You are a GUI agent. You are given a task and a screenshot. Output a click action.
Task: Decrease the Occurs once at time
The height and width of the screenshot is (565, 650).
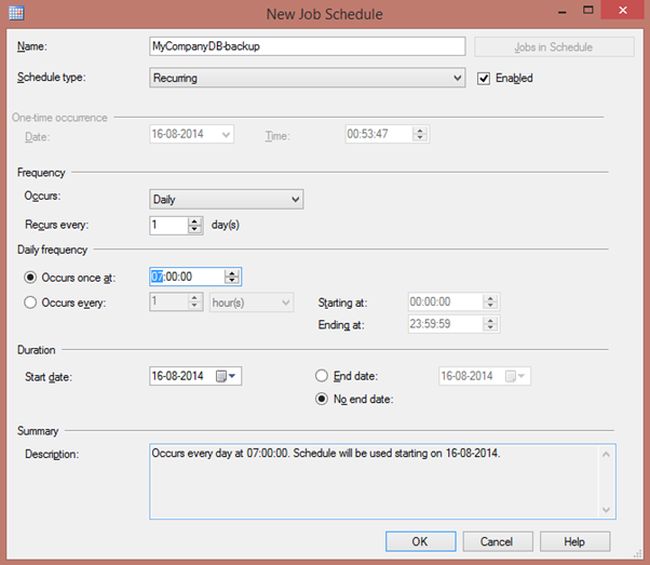pyautogui.click(x=232, y=281)
